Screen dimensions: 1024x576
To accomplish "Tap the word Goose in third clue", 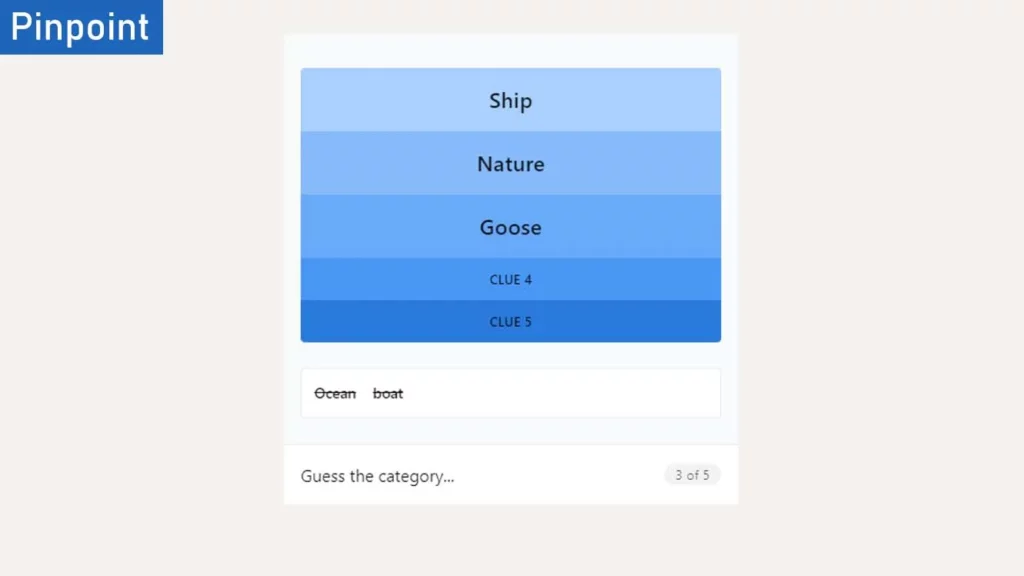I will click(510, 227).
